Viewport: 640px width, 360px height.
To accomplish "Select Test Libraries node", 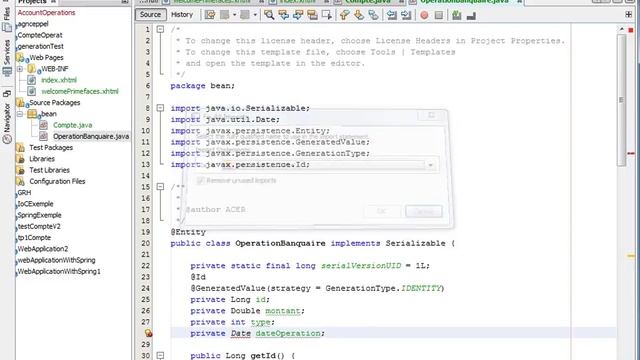I will tap(49, 170).
